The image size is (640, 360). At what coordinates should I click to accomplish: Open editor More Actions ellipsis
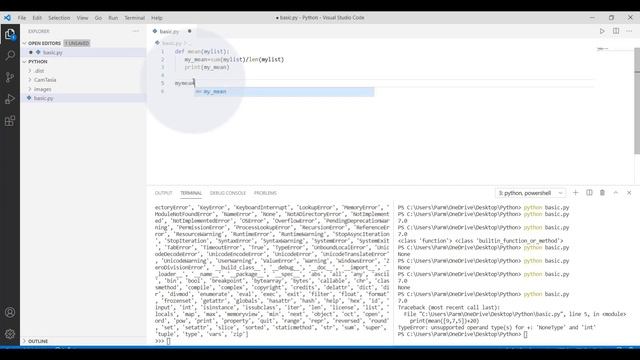[629, 31]
